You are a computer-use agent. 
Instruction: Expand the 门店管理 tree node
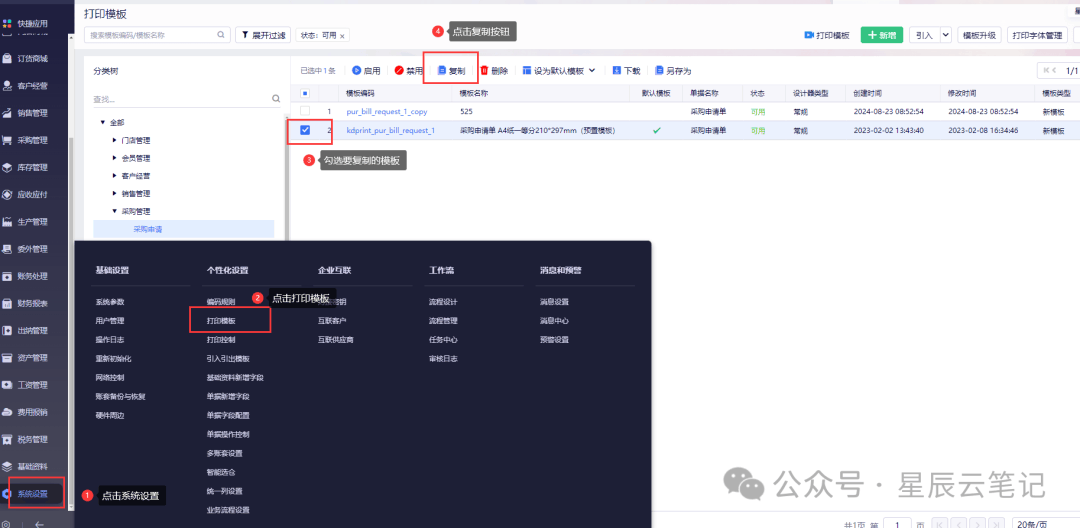[114, 141]
